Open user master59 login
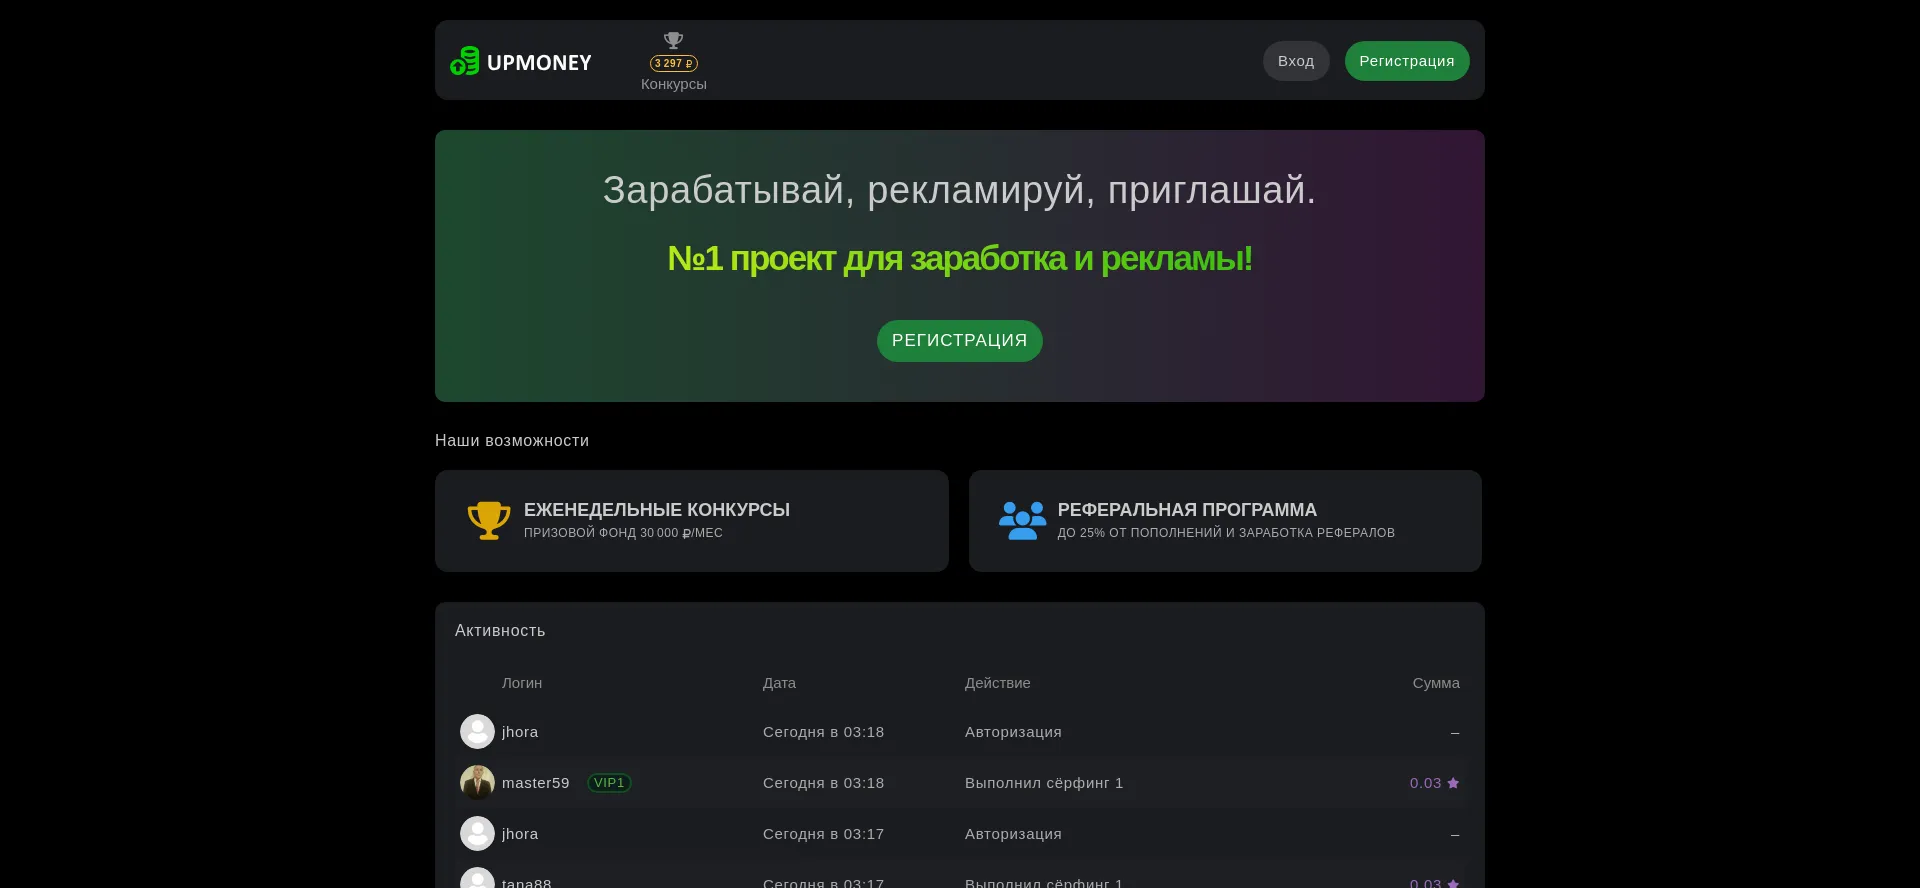Image resolution: width=1920 pixels, height=888 pixels. [x=536, y=783]
